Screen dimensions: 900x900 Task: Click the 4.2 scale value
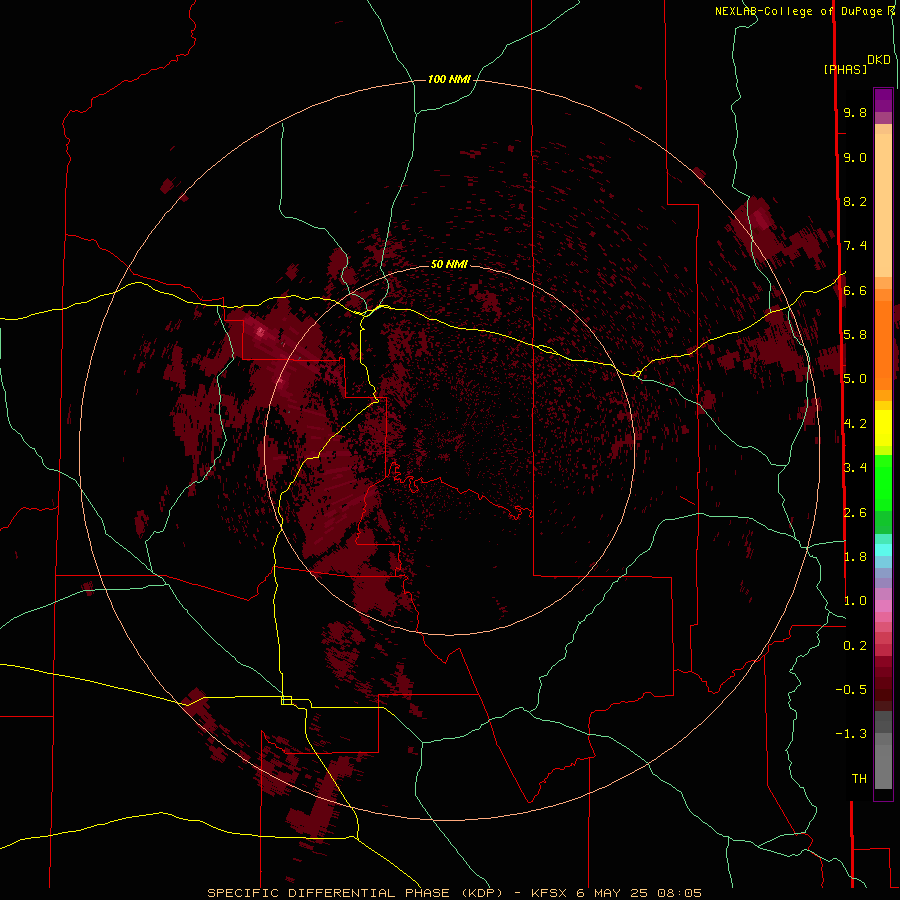click(855, 424)
